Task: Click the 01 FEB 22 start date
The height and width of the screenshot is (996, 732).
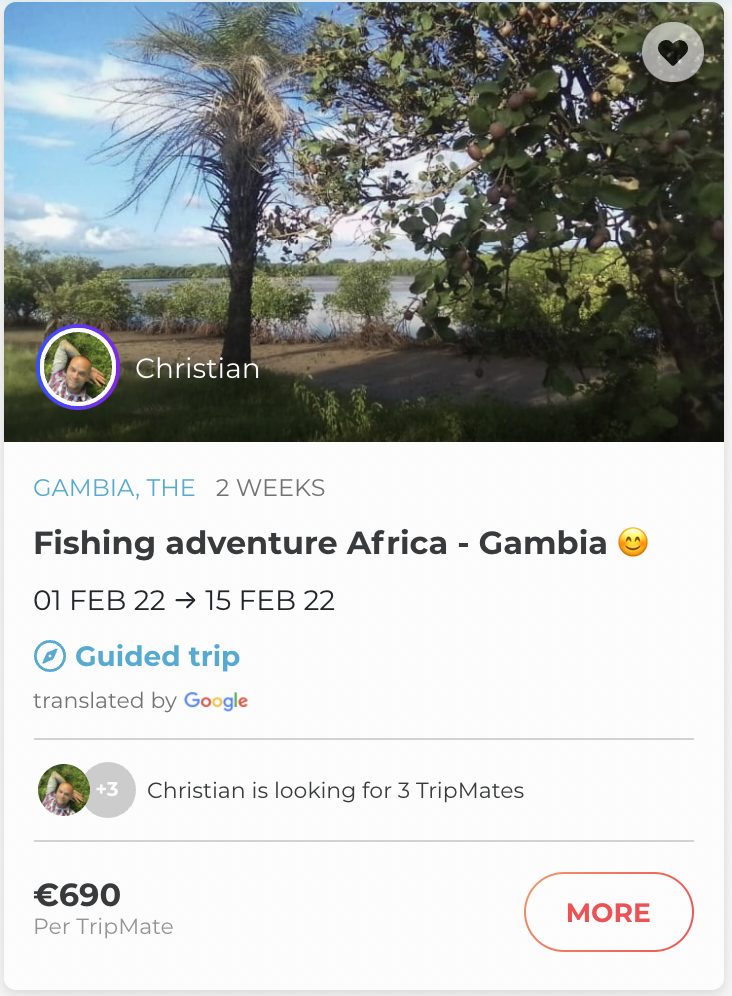Action: pyautogui.click(x=99, y=601)
